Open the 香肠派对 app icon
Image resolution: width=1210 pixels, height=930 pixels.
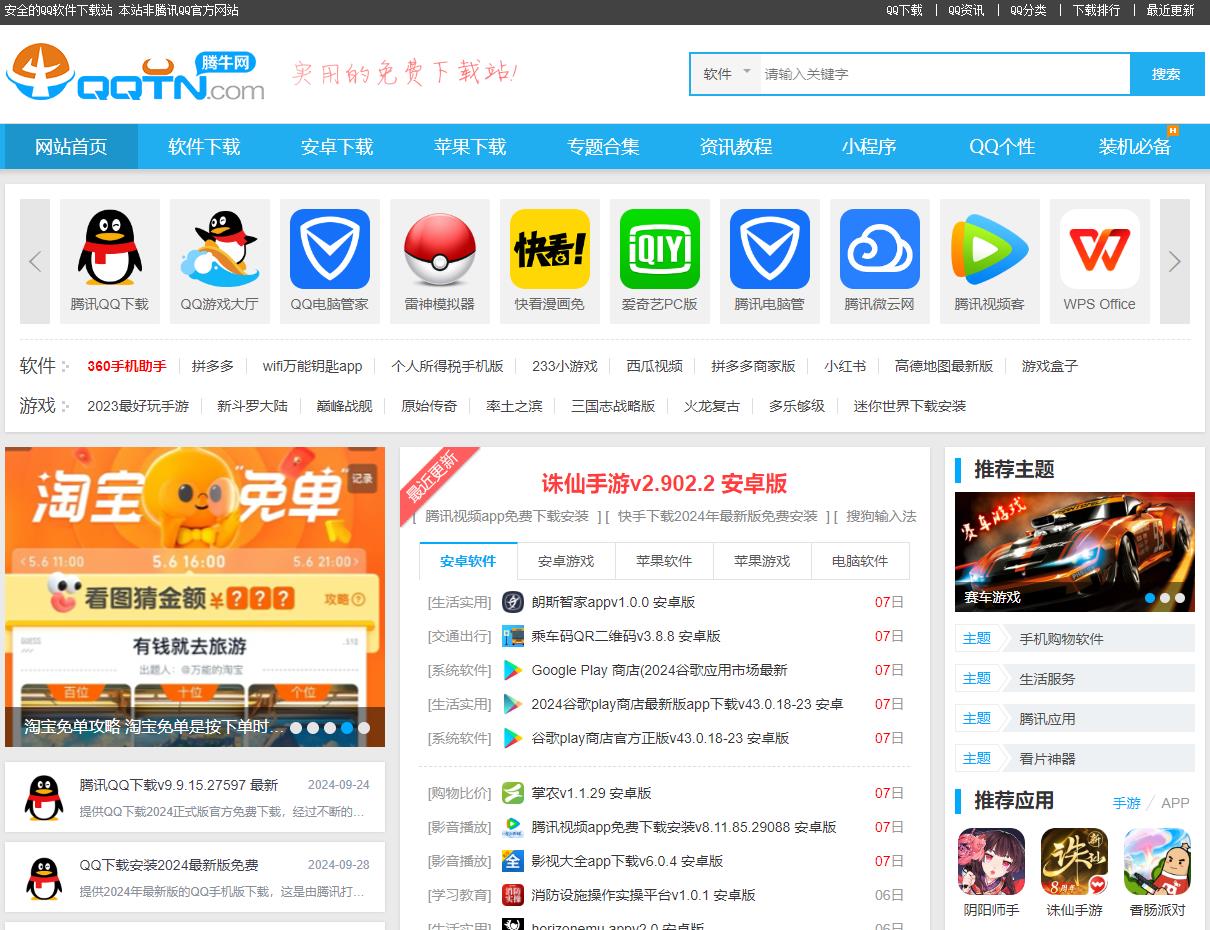[x=1157, y=861]
